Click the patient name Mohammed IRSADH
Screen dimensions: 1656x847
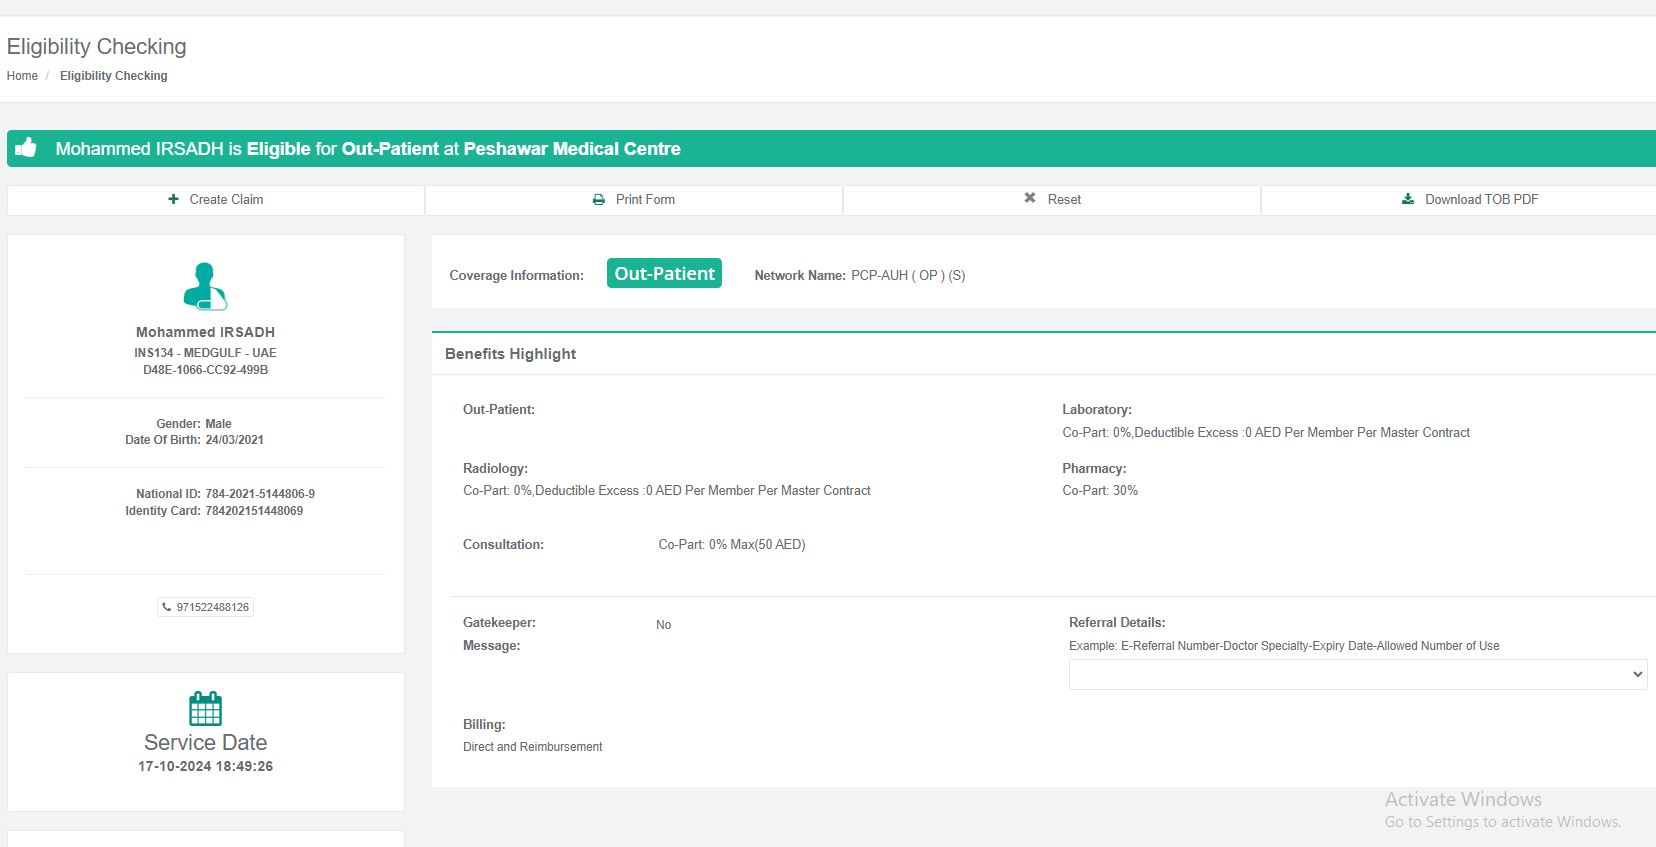(205, 332)
